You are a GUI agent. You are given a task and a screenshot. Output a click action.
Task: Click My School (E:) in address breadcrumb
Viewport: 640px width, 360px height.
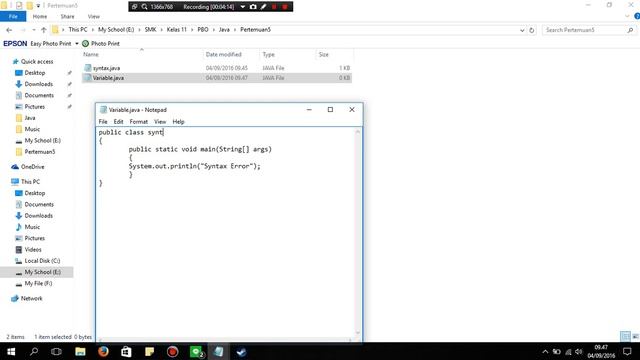coord(116,29)
